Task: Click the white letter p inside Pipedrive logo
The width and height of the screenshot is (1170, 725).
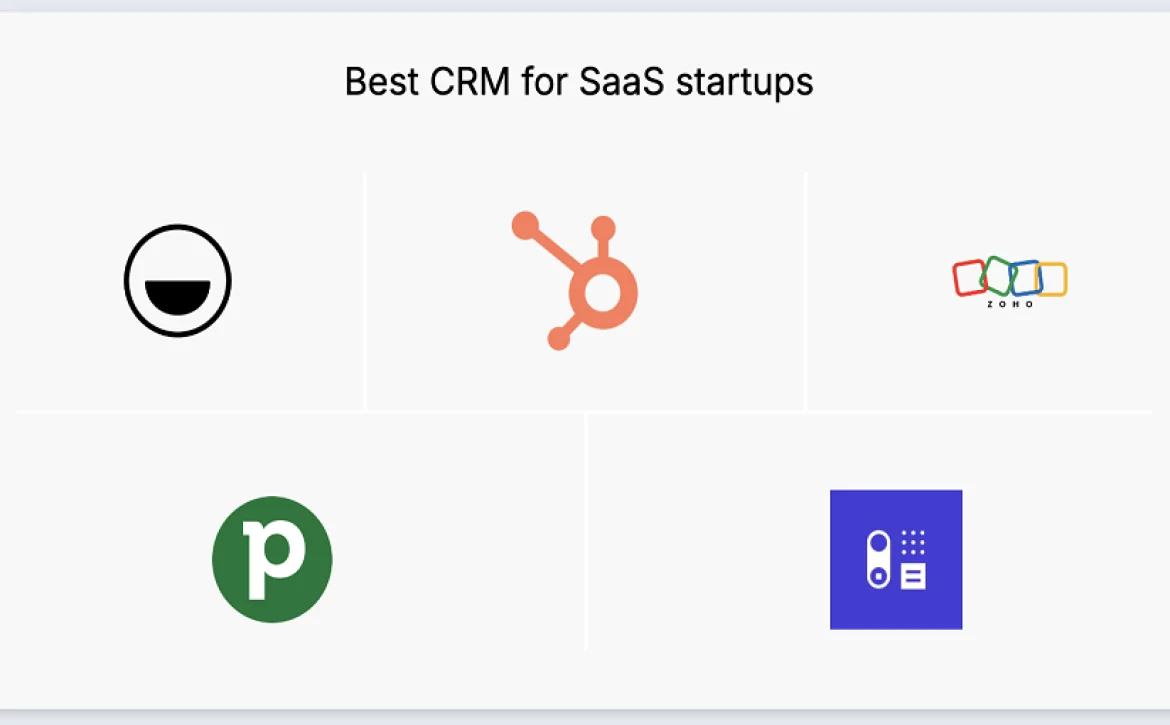Action: click(x=273, y=559)
